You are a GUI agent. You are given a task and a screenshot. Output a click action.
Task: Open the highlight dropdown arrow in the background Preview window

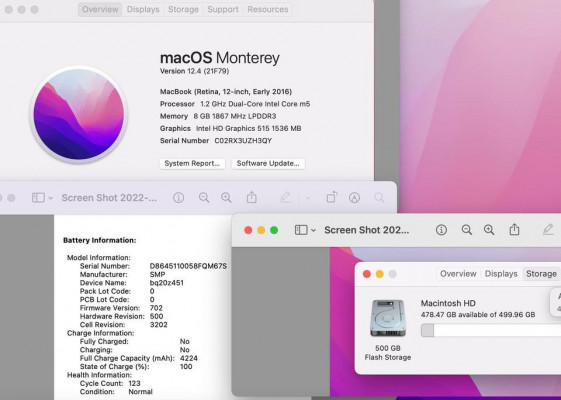(308, 198)
